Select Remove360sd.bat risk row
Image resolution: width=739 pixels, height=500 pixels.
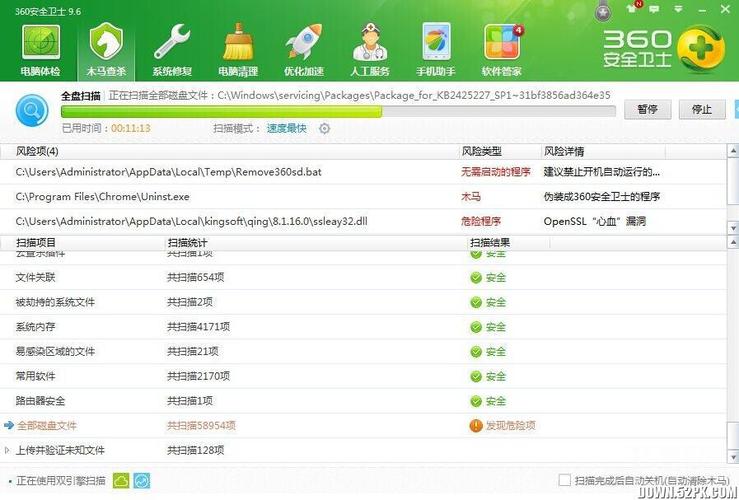point(363,172)
